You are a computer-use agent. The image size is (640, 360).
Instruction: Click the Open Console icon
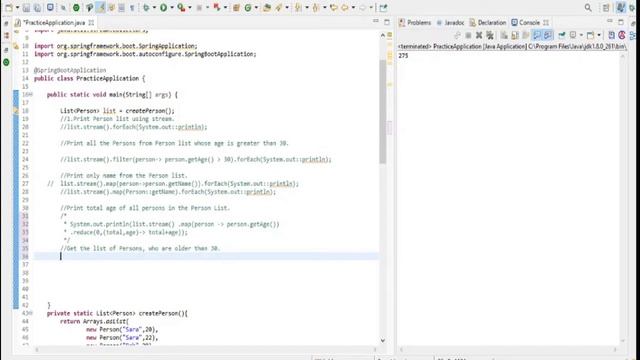tap(591, 36)
